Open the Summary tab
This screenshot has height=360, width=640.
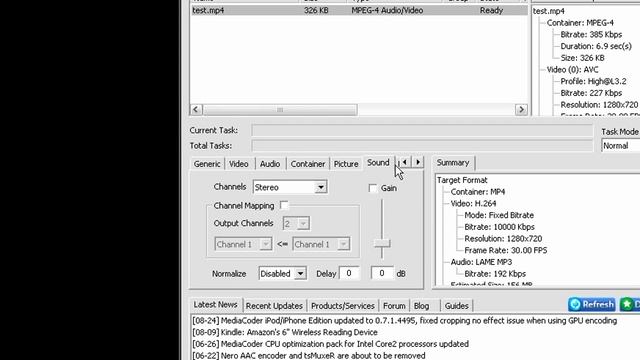click(453, 162)
